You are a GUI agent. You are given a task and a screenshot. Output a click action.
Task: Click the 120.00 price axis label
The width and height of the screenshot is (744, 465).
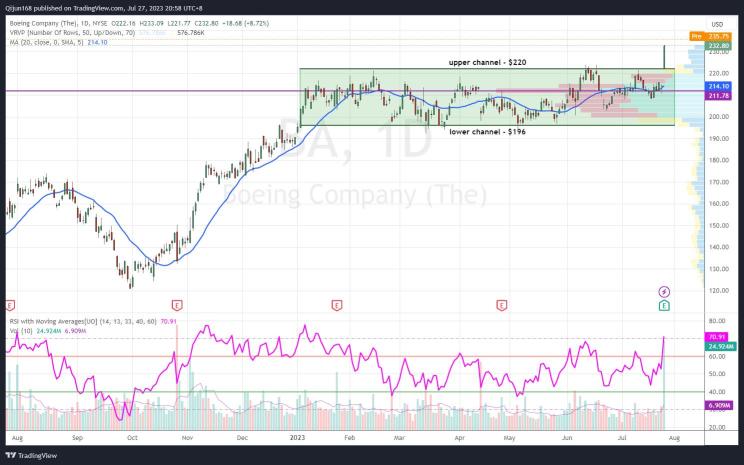(718, 290)
